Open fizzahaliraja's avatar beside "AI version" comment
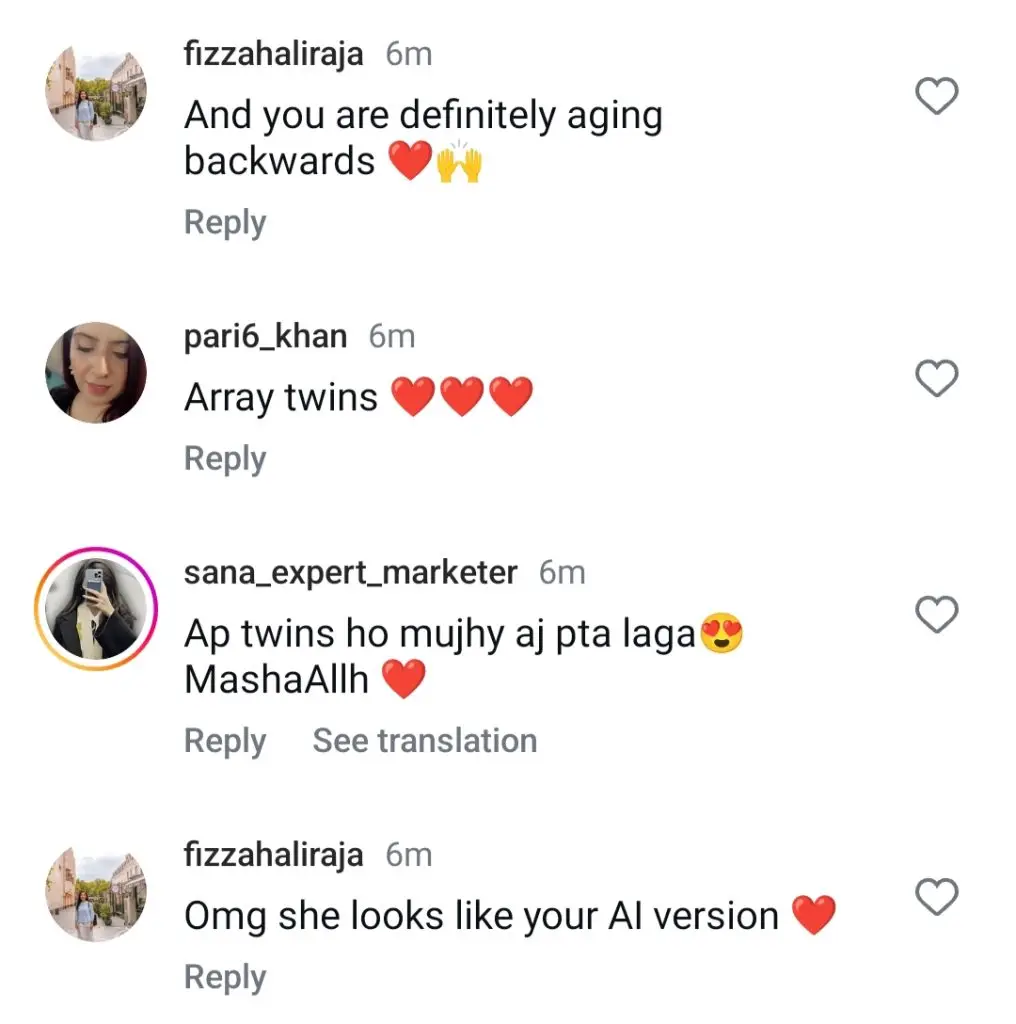1016x1024 pixels. coord(96,892)
